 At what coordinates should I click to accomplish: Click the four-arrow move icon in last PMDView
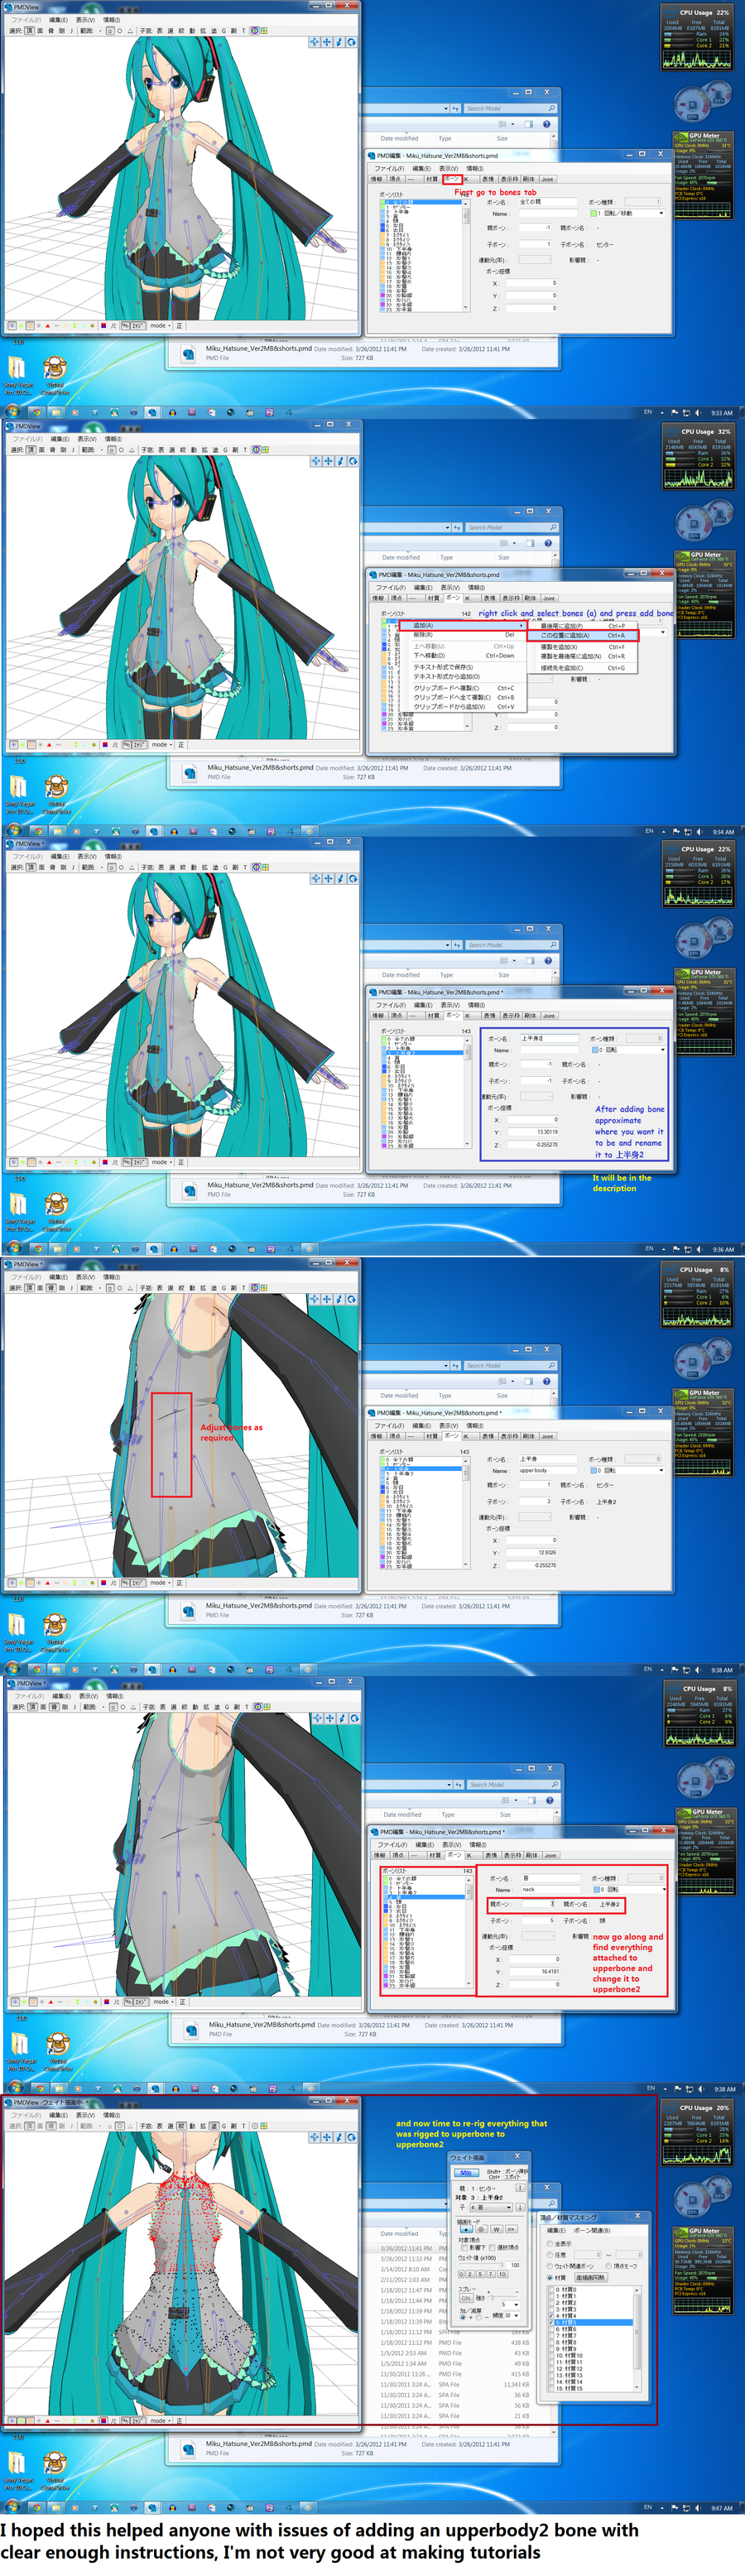point(327,2137)
